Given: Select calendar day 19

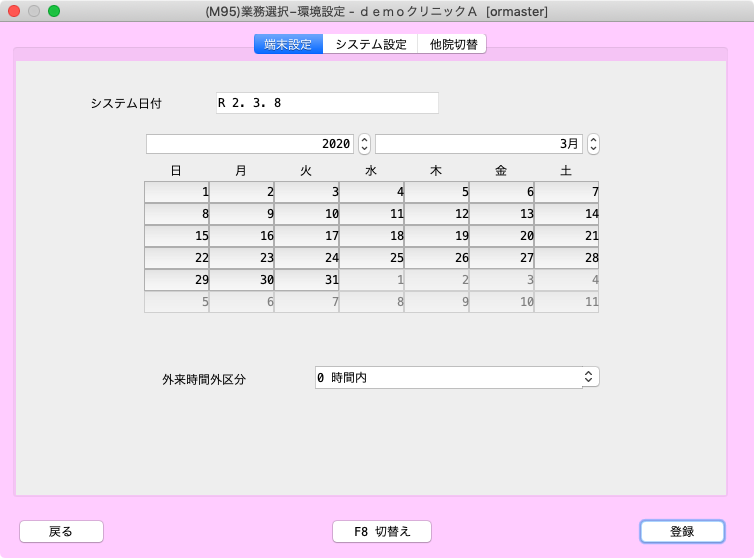Looking at the screenshot, I should tap(437, 236).
